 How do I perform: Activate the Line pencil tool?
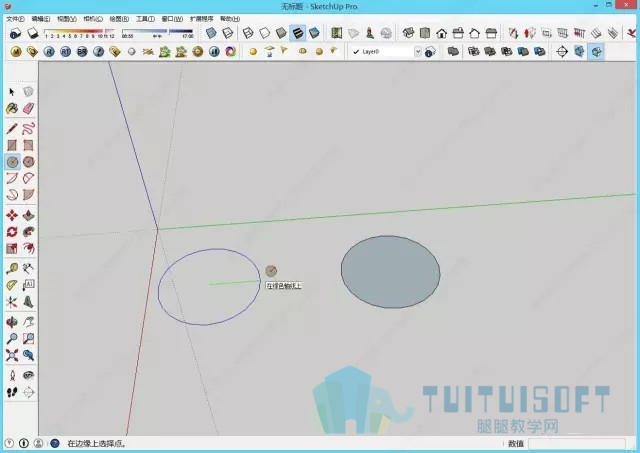click(x=12, y=129)
